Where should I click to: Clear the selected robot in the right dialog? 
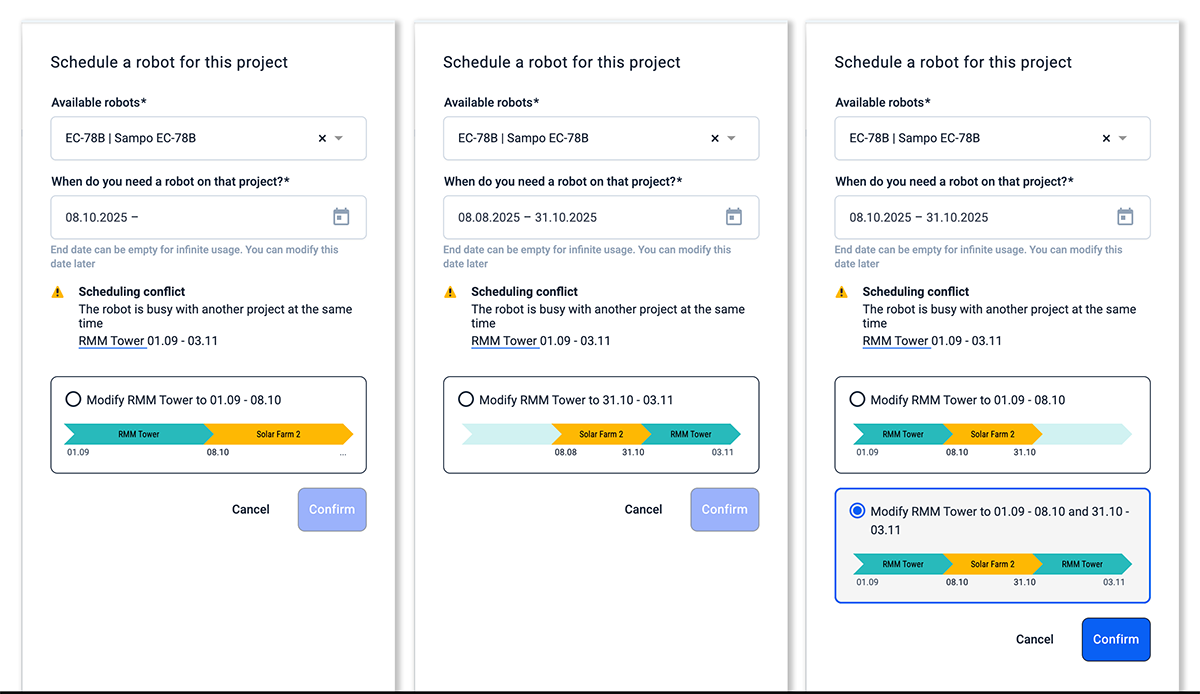1106,138
